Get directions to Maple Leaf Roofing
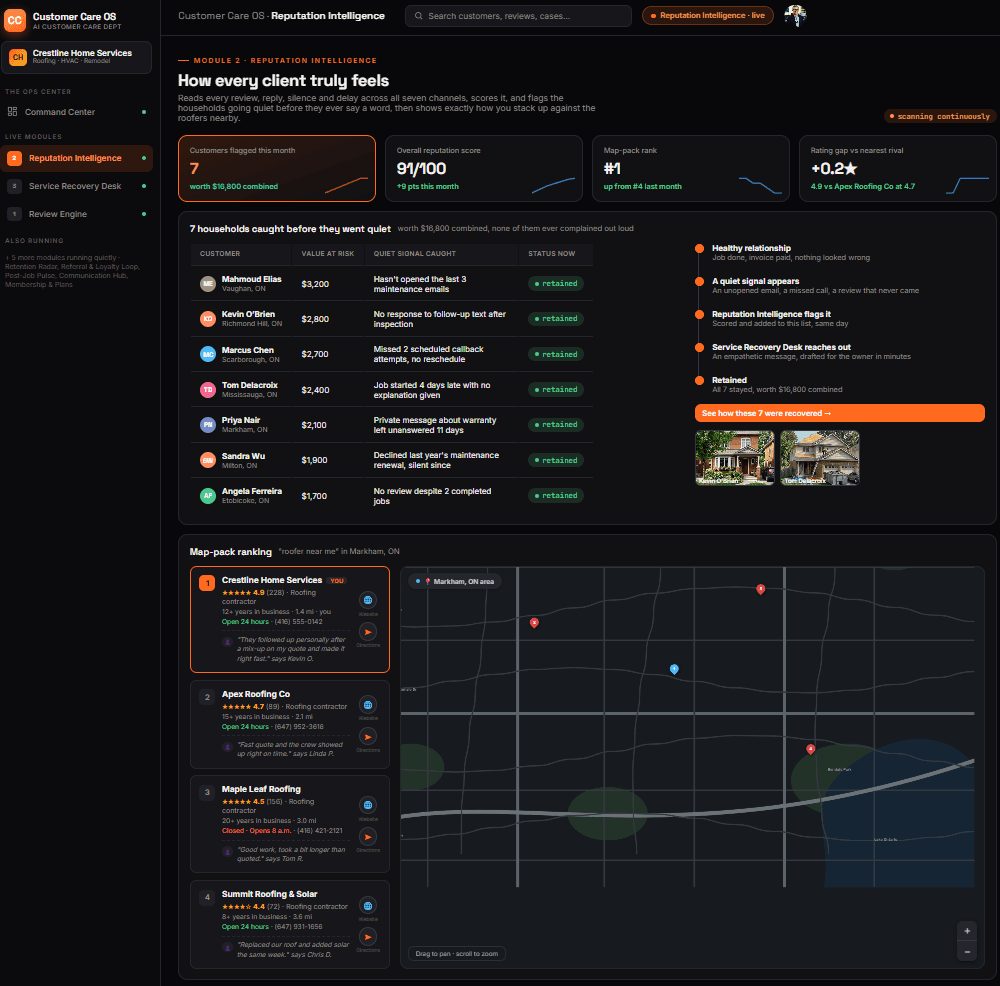 (368, 837)
